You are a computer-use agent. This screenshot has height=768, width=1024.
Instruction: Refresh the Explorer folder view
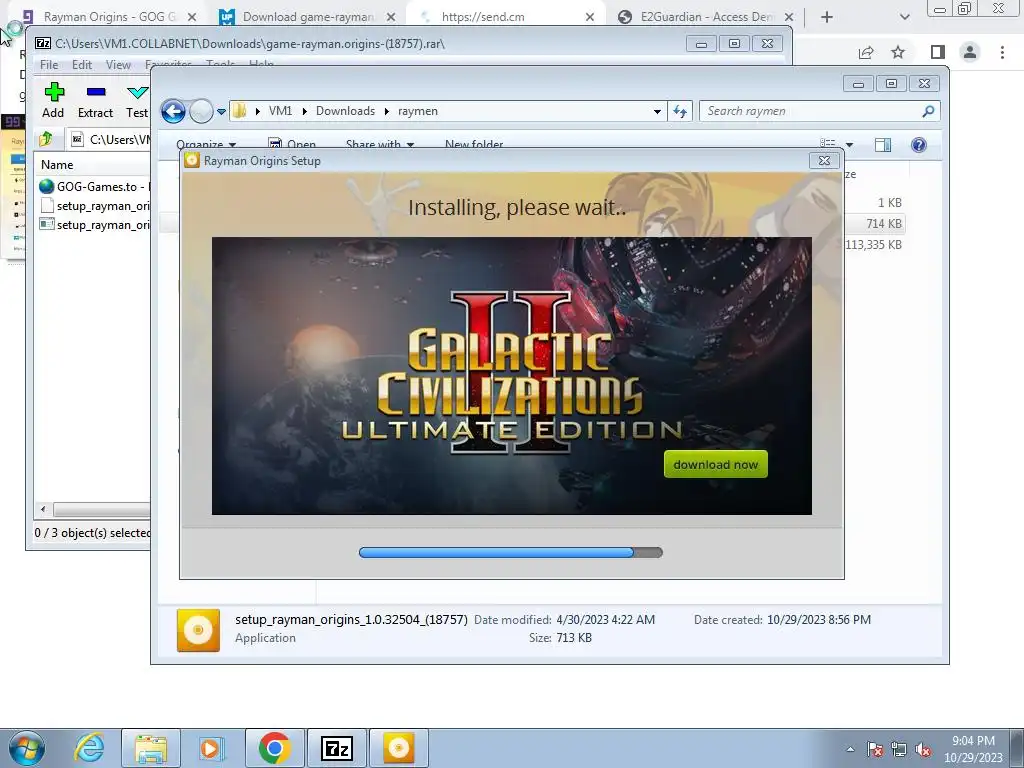click(680, 112)
